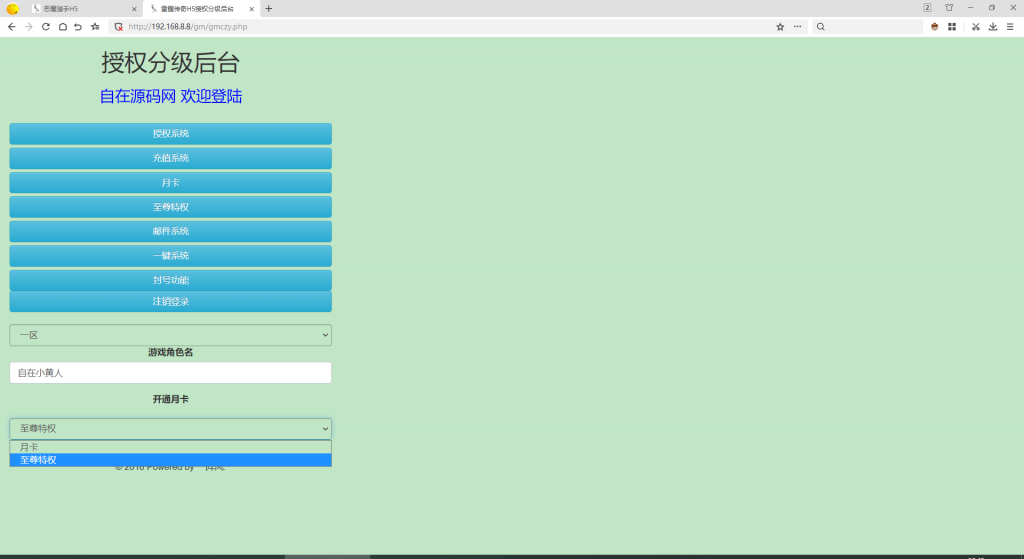This screenshot has height=559, width=1024.
Task: Go to 充值系统 section
Action: (x=170, y=158)
